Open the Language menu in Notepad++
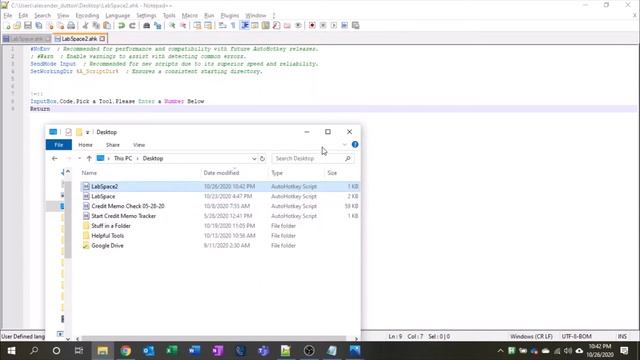Viewport: 640px width, 360px height. pyautogui.click(x=118, y=16)
